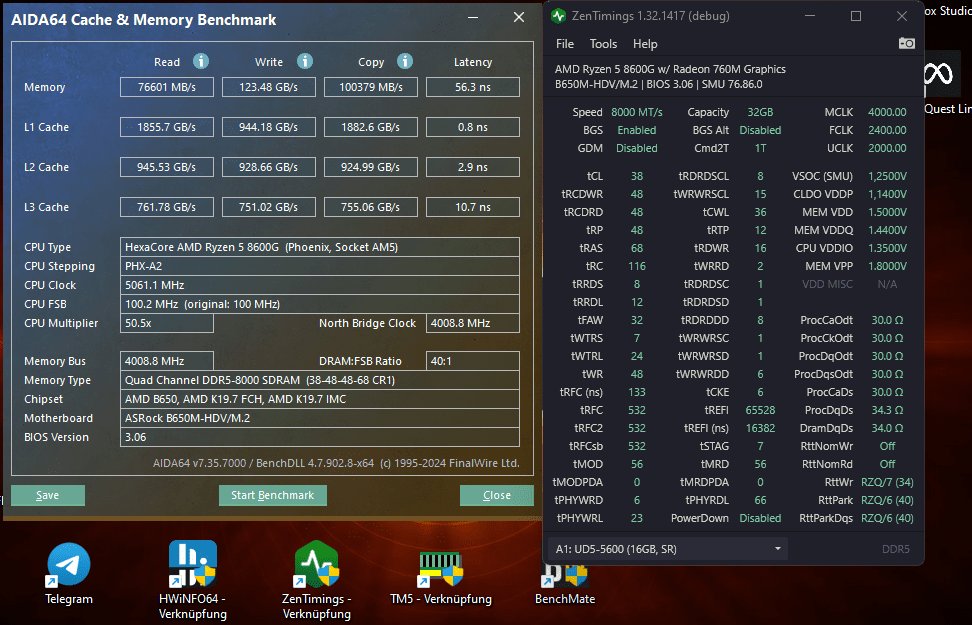Click the Capacity value 32GB
972x625 pixels.
click(x=760, y=112)
